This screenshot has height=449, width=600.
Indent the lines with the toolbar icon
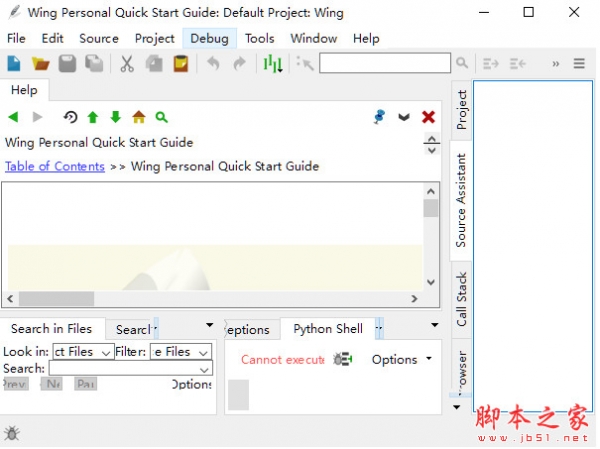click(x=490, y=64)
